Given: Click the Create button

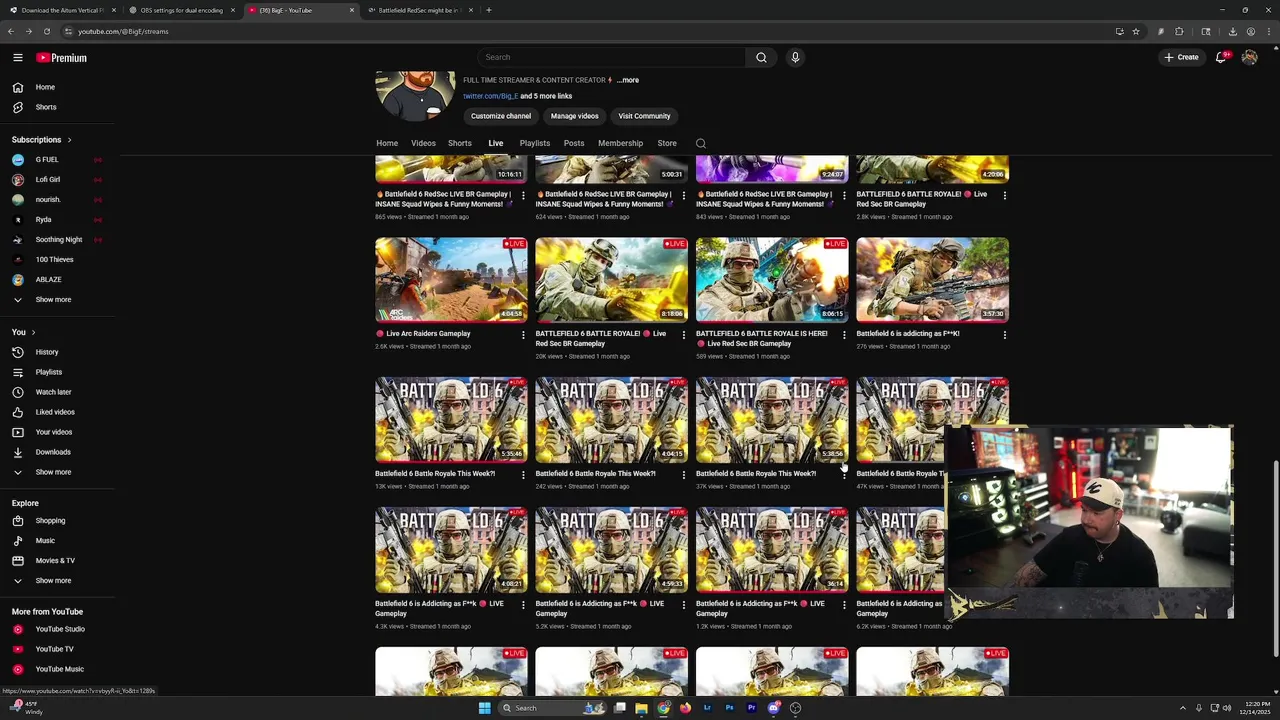Looking at the screenshot, I should [x=1181, y=57].
